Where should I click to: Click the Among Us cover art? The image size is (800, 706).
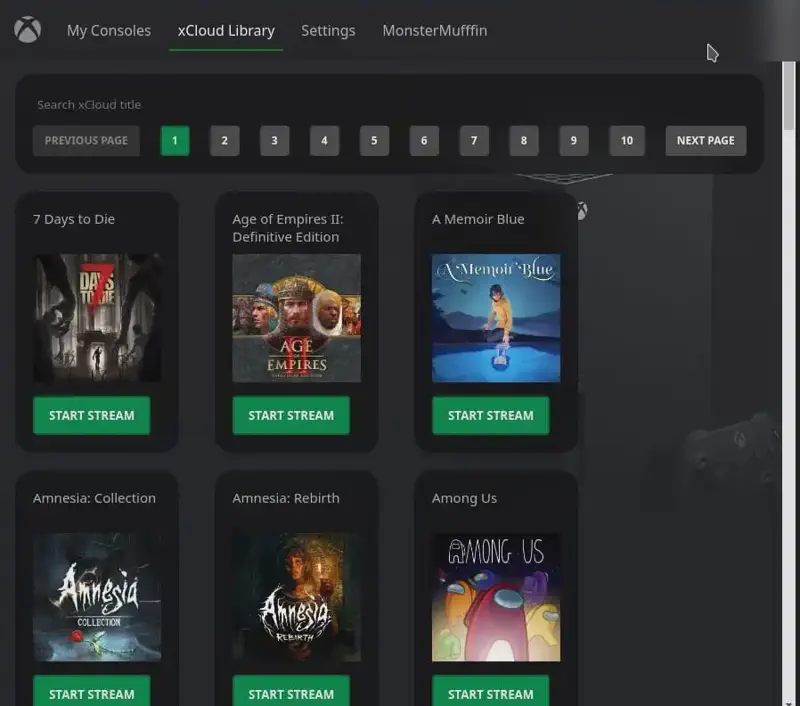496,597
